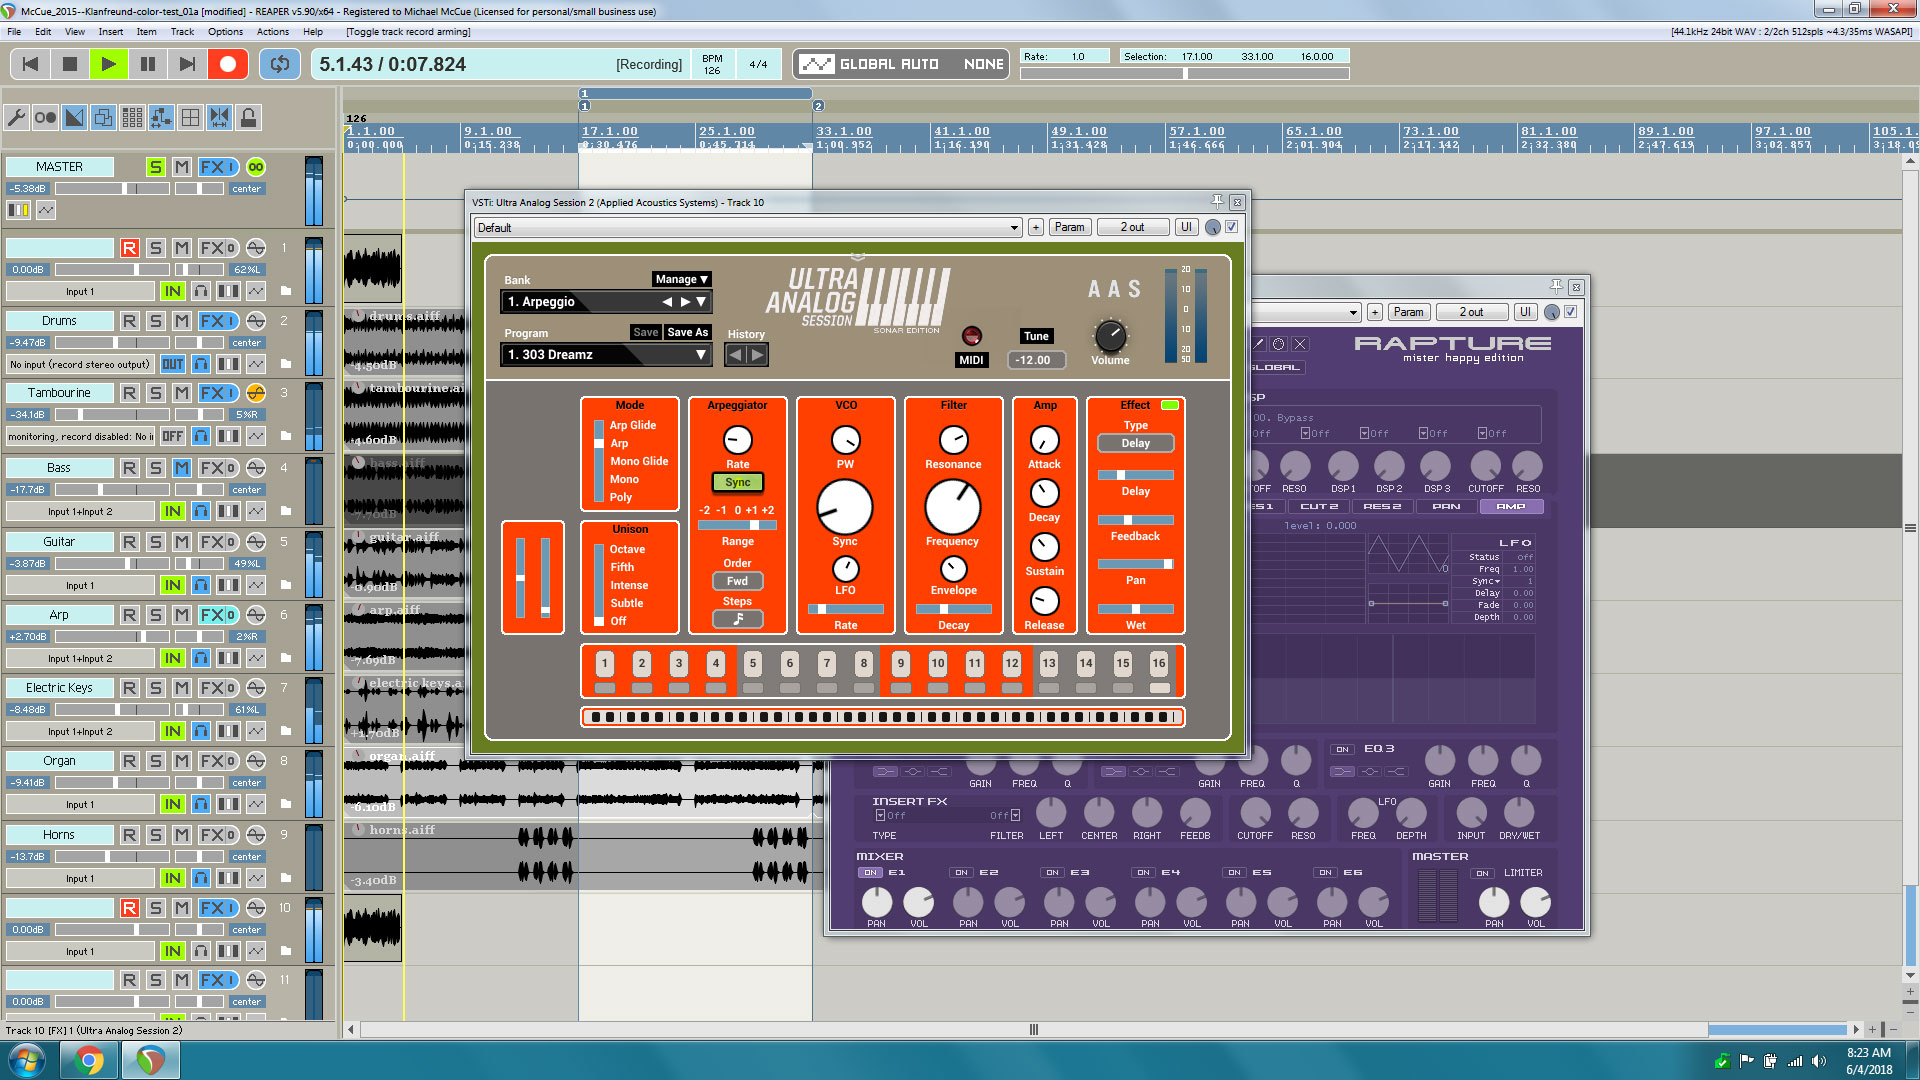Toggle the Effect on/off indicator light
This screenshot has width=1920, height=1080.
tap(1169, 405)
